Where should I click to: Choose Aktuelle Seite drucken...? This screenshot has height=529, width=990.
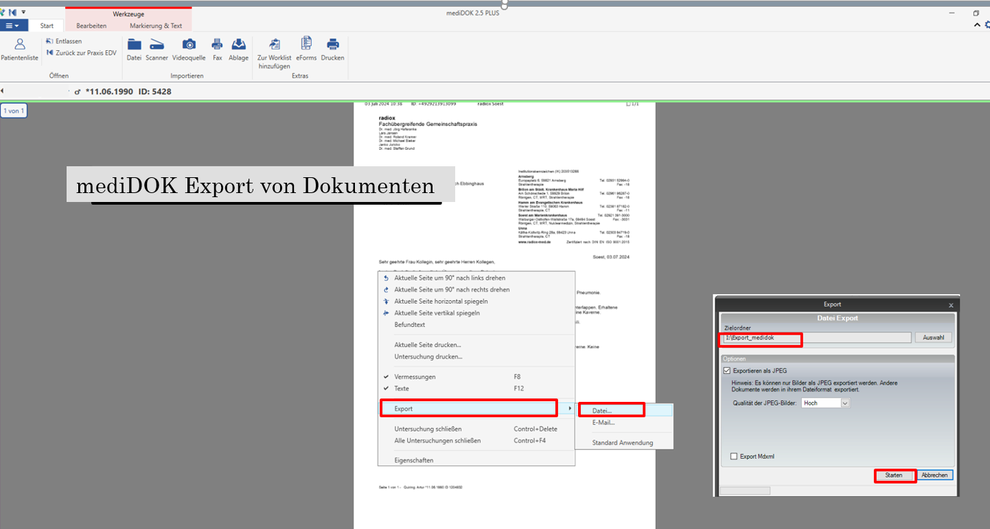pyautogui.click(x=476, y=345)
